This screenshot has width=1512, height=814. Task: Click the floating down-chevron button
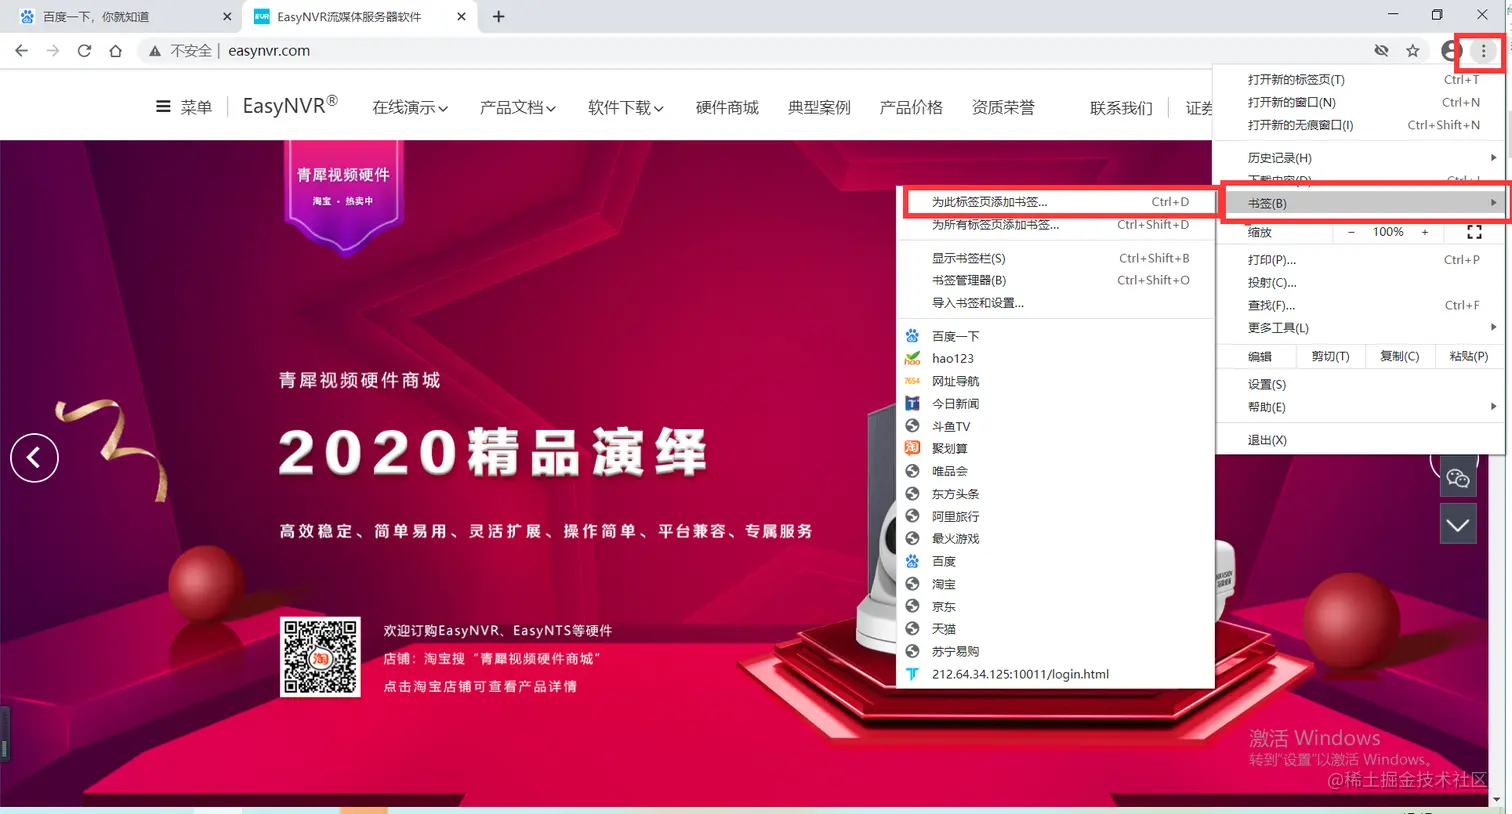(x=1458, y=525)
